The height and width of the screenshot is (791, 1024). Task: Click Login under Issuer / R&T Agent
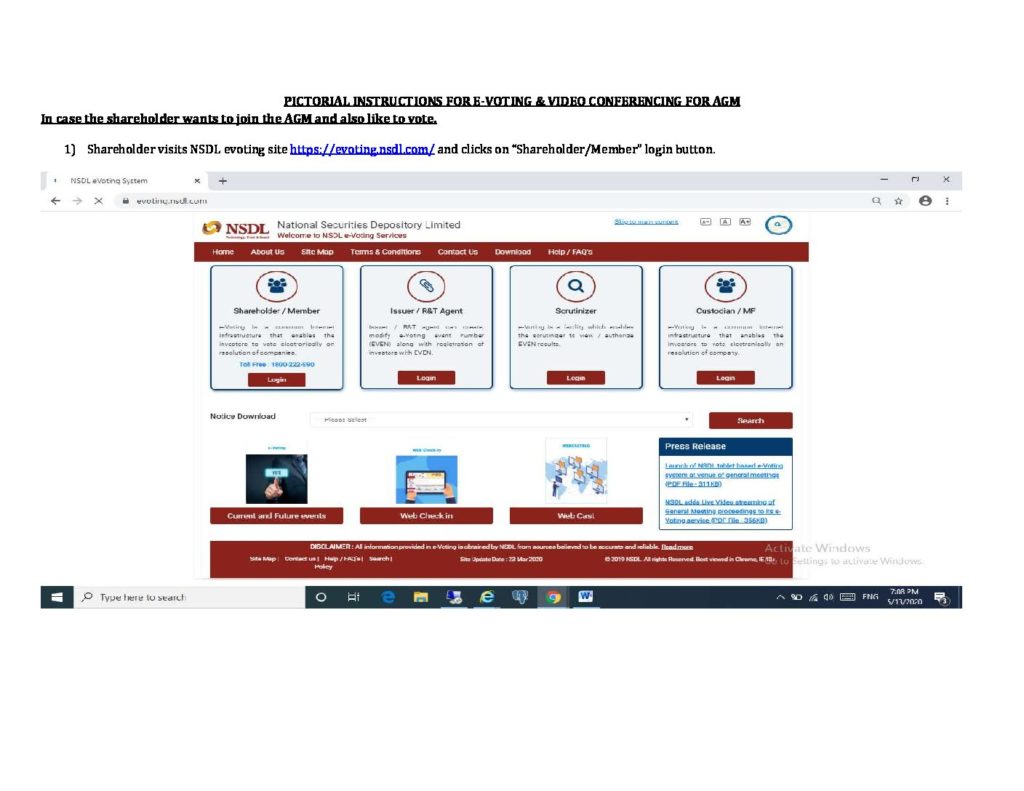pyautogui.click(x=426, y=378)
